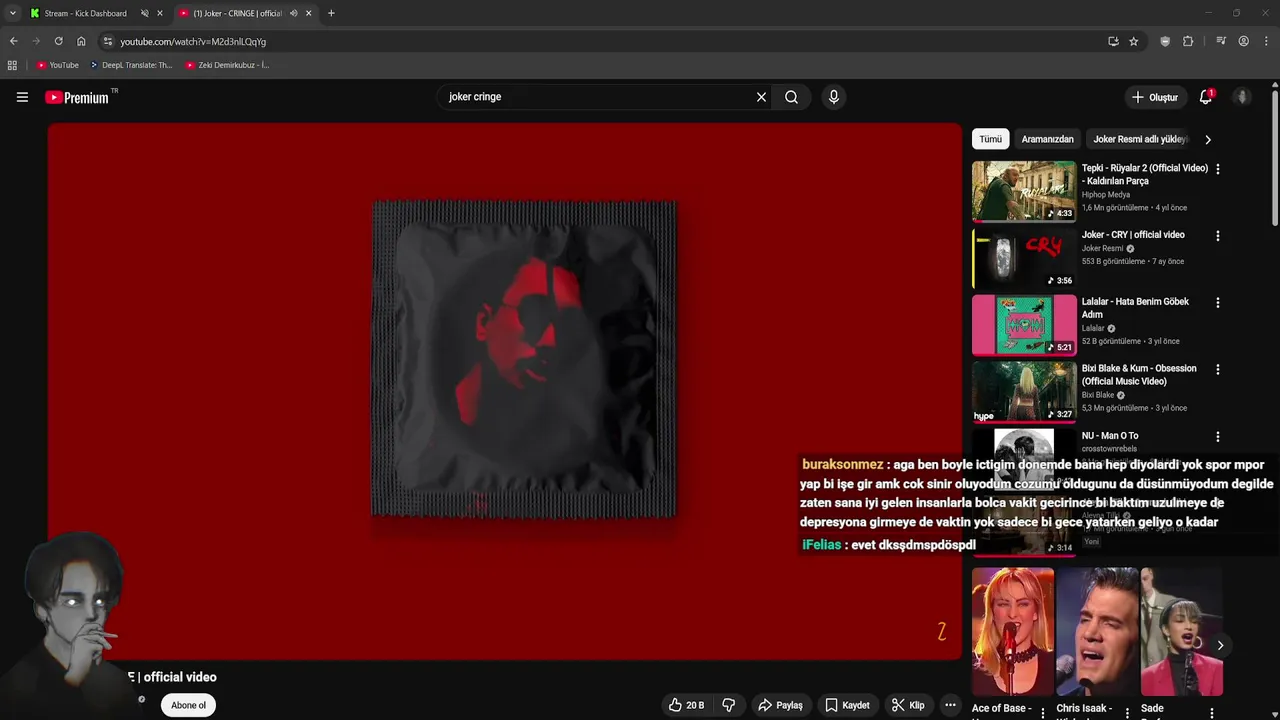Select the Joker Resmi filter chip
1280x720 pixels.
tap(1140, 139)
